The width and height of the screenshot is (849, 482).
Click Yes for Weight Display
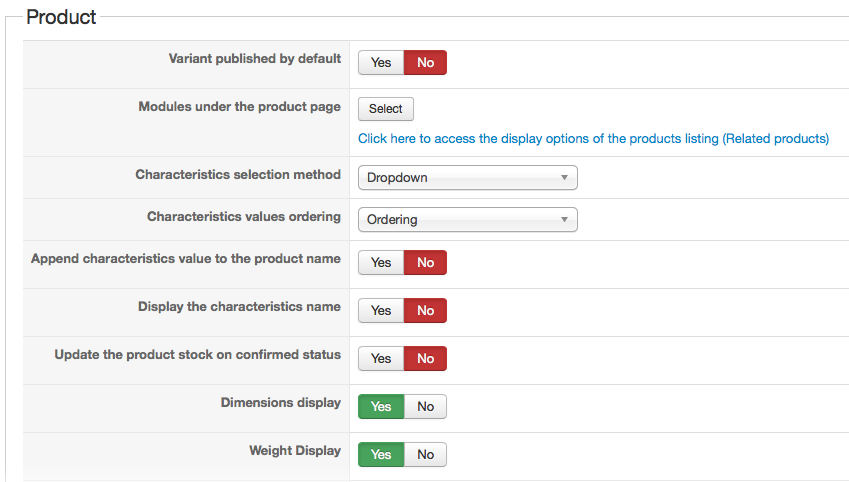(381, 455)
